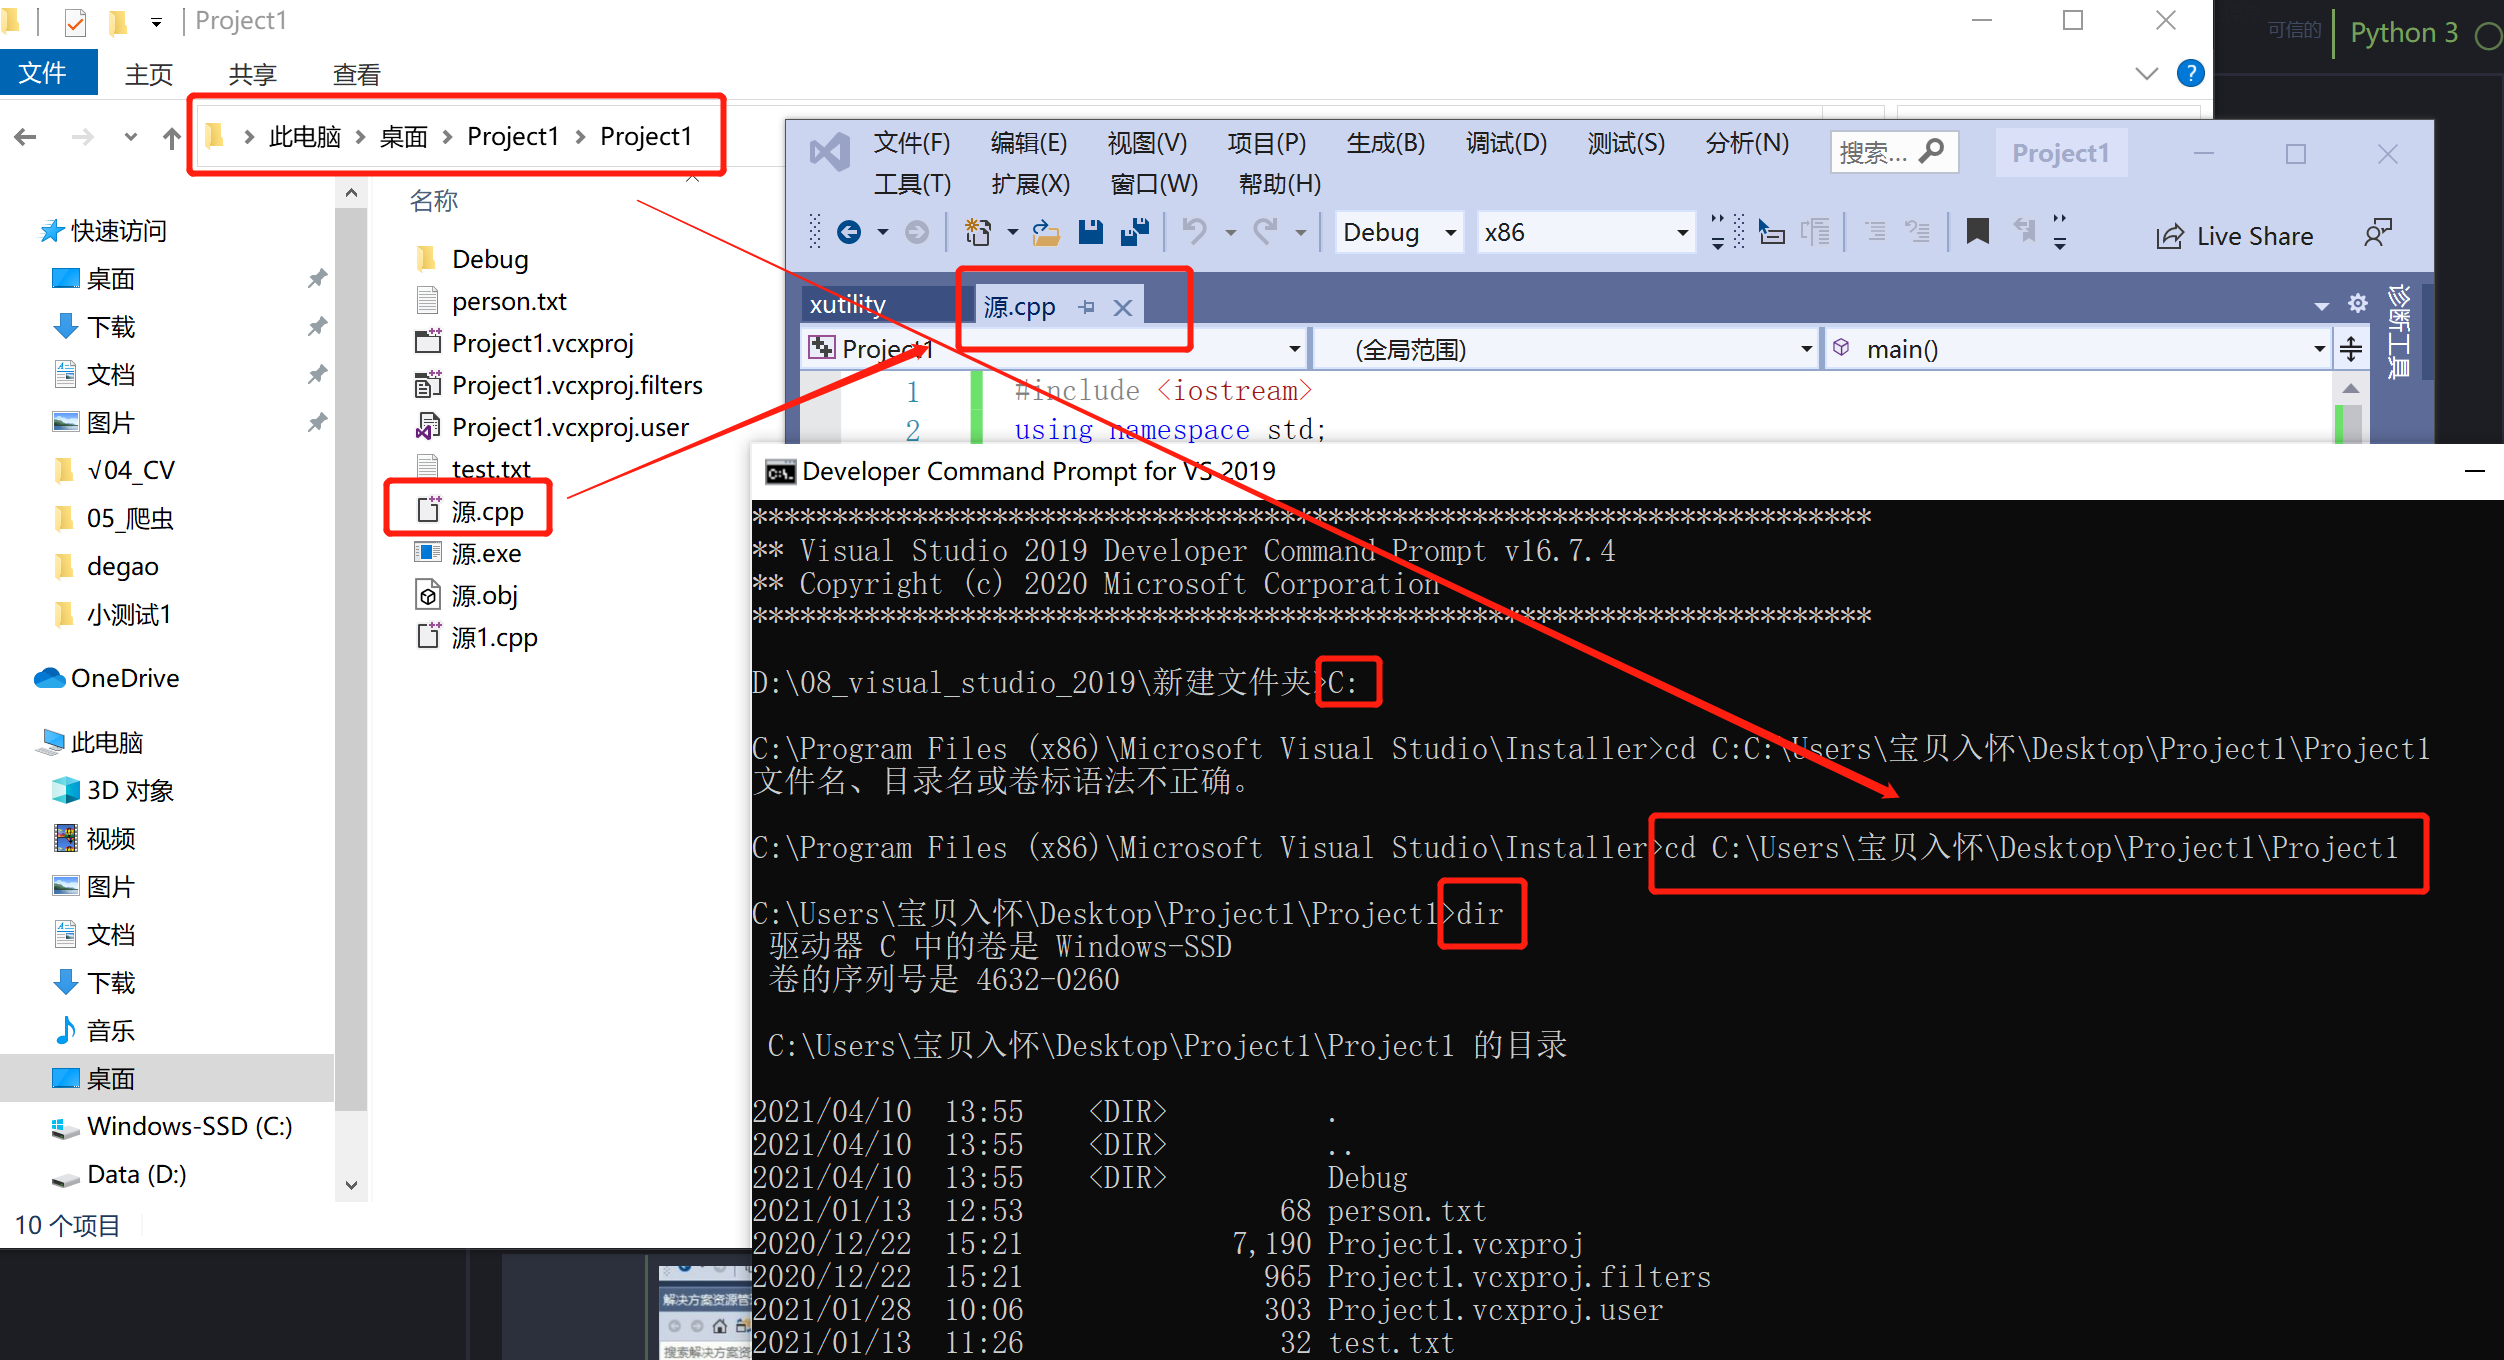
Task: Click the Explorer properties checkmark icon in title bar
Action: [x=75, y=21]
